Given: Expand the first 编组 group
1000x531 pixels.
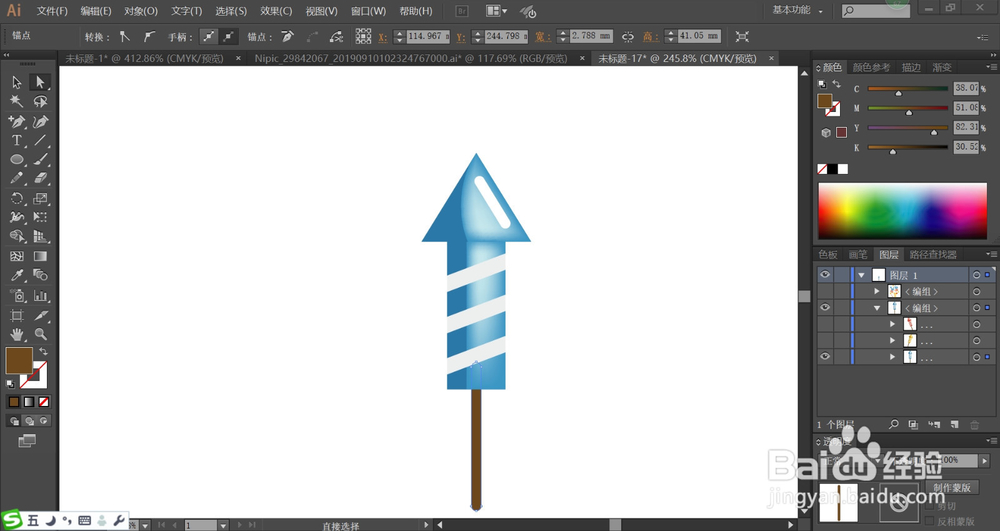Looking at the screenshot, I should click(x=877, y=291).
